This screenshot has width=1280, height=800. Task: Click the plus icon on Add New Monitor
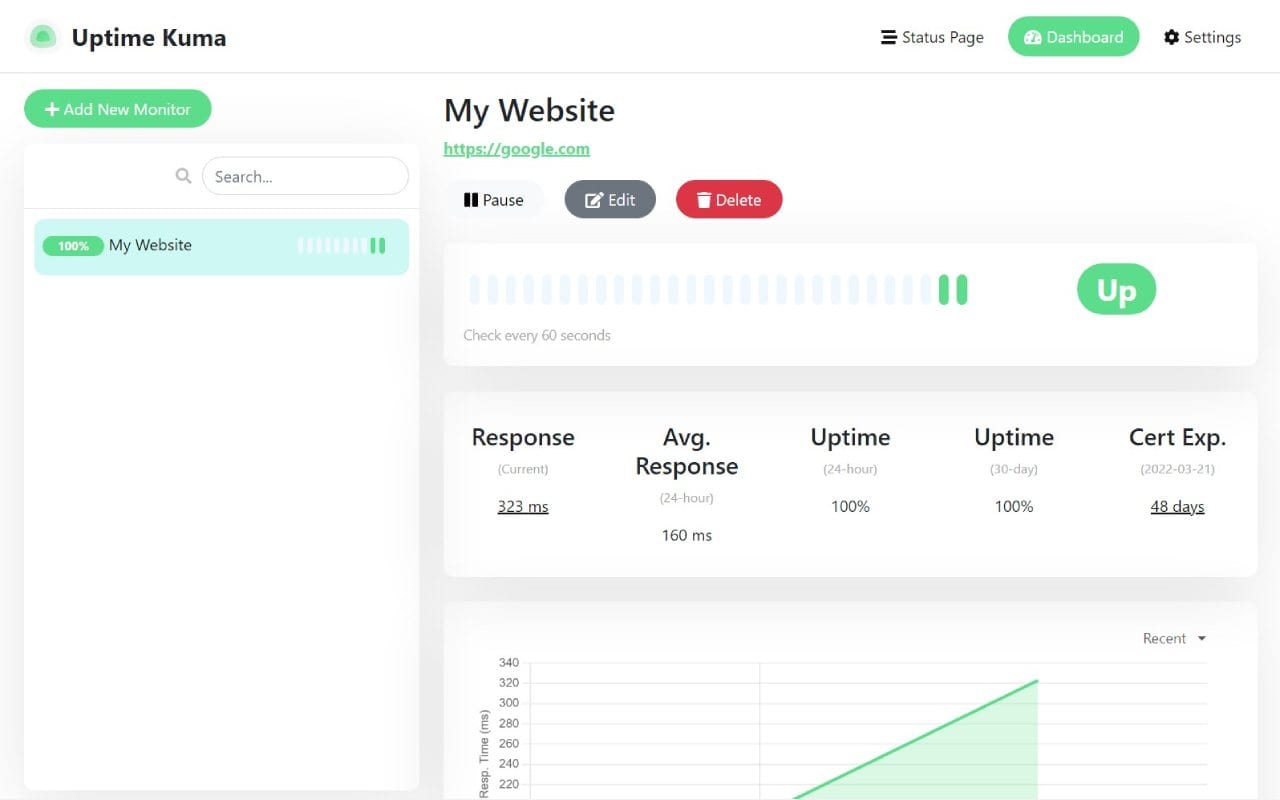pos(53,108)
